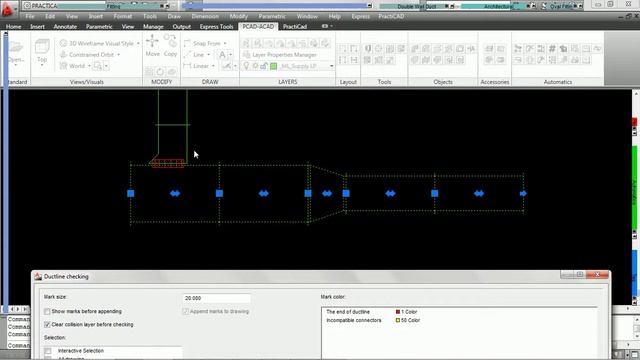
Task: Click the DRAW panel title
Action: 210,82
